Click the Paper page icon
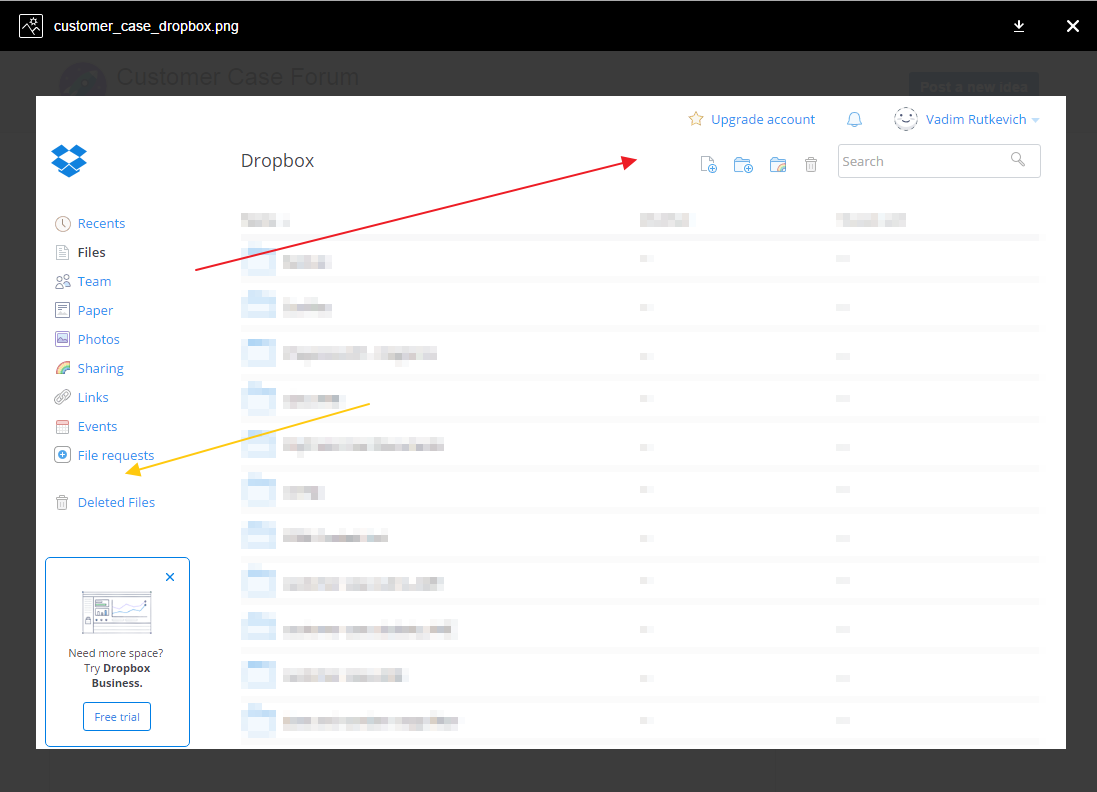Viewport: 1097px width, 792px height. (x=62, y=310)
